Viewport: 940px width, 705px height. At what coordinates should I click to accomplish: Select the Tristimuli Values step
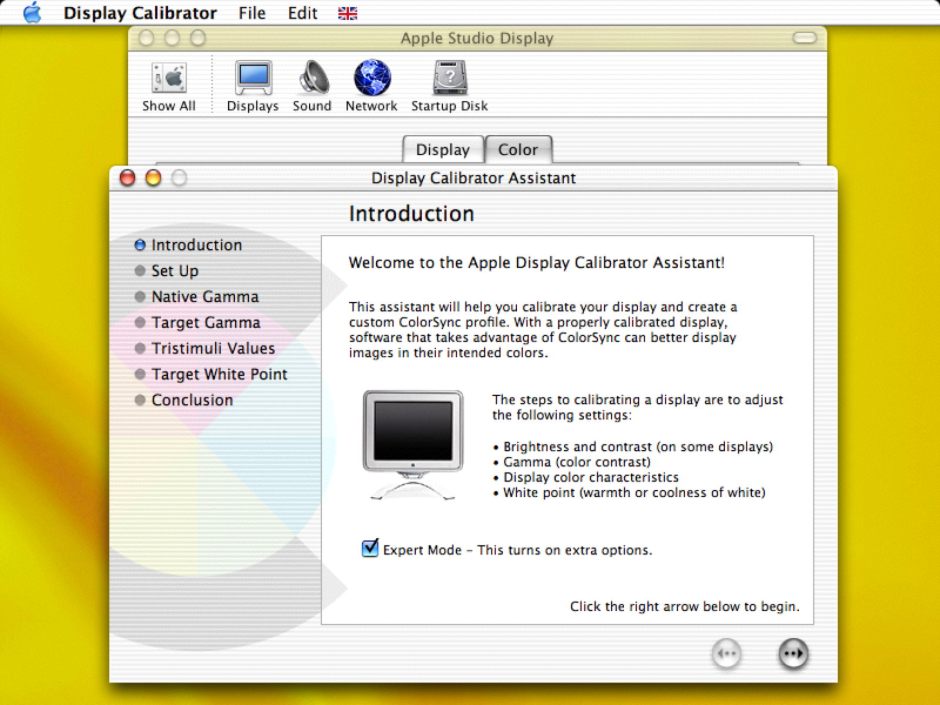(x=204, y=348)
